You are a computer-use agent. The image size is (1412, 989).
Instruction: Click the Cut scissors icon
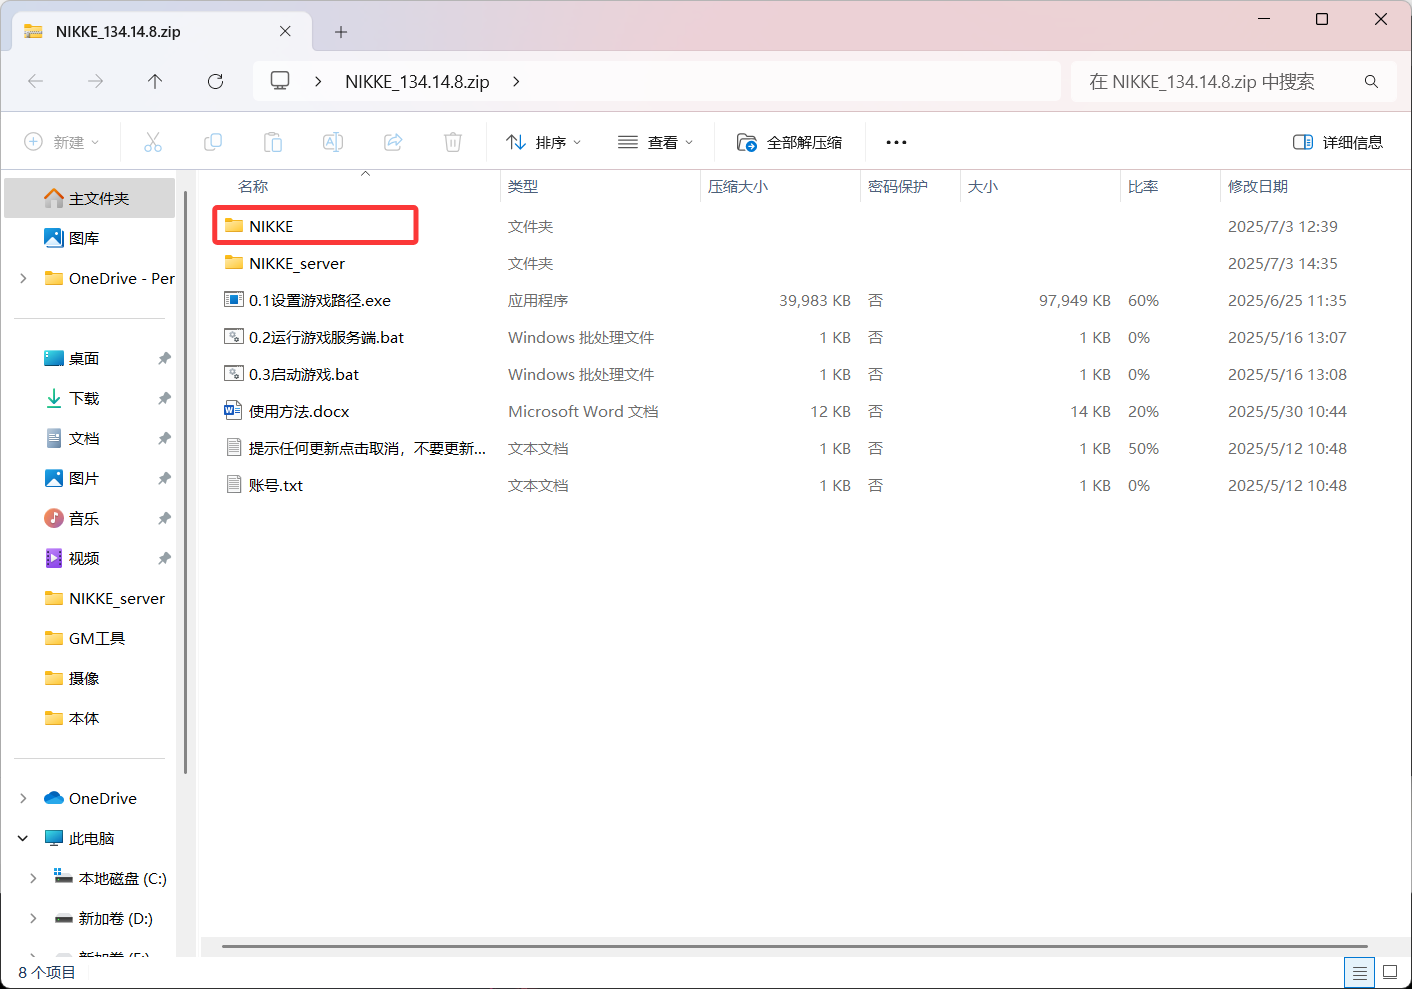(x=153, y=142)
